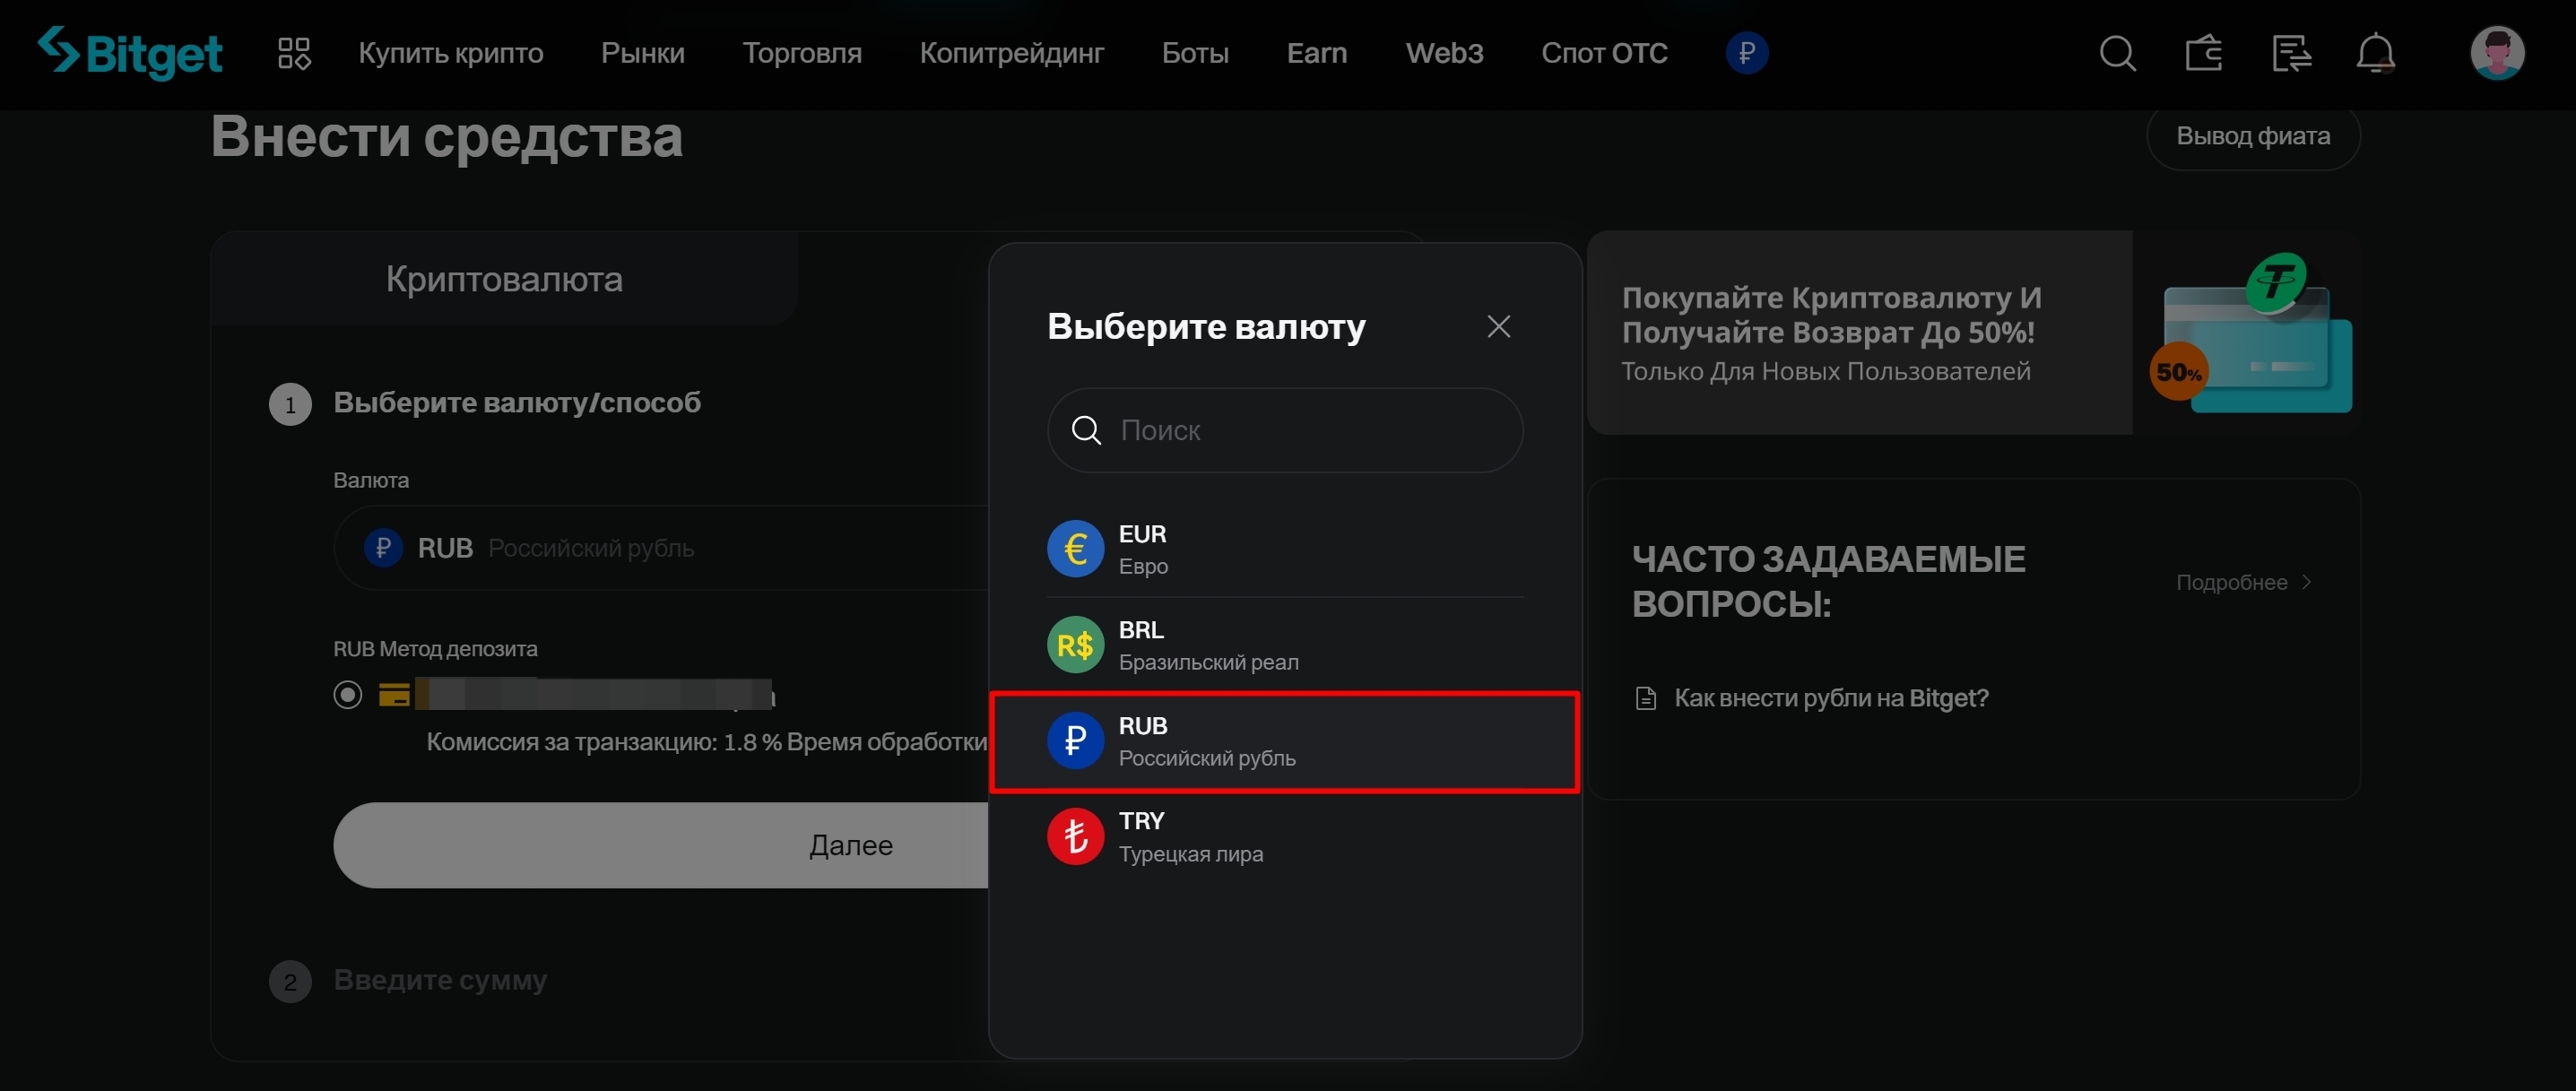Click the Покупайте Криптовалюту promo headline
Image resolution: width=2576 pixels, height=1091 pixels.
[x=1831, y=315]
